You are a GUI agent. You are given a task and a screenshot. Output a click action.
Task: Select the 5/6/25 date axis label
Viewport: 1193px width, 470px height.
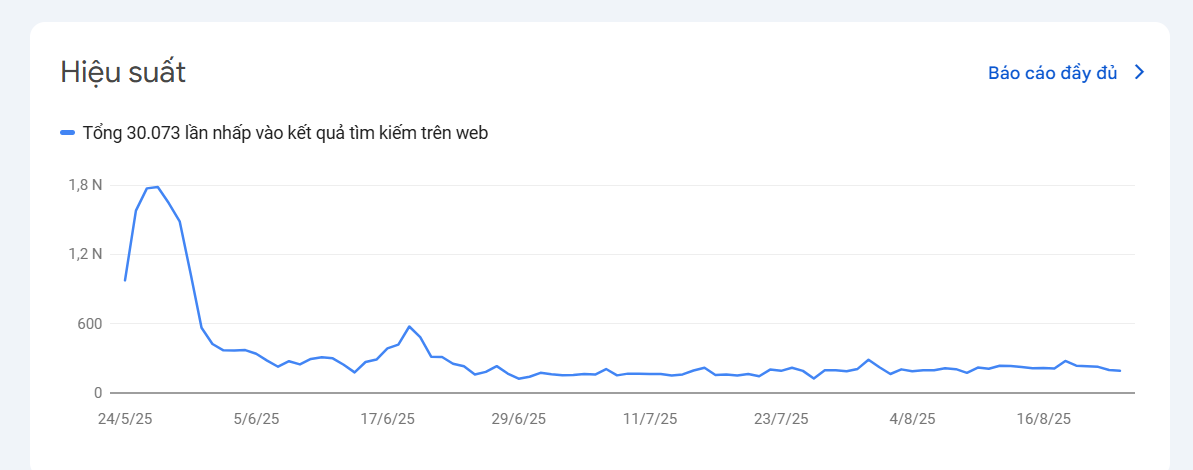click(x=258, y=418)
